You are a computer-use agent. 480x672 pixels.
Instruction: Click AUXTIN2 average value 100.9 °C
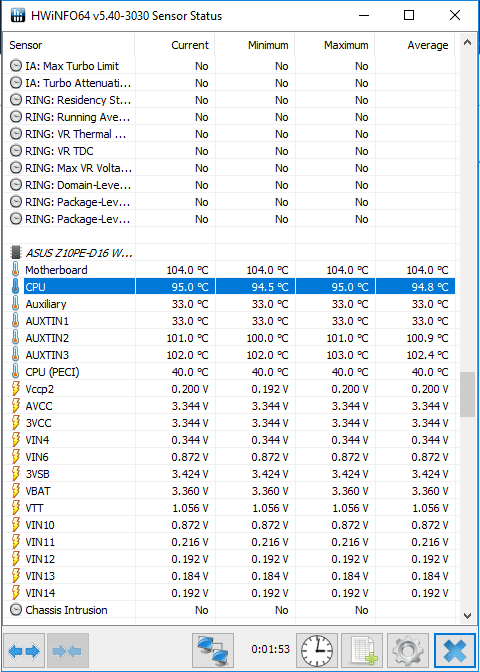tap(427, 338)
